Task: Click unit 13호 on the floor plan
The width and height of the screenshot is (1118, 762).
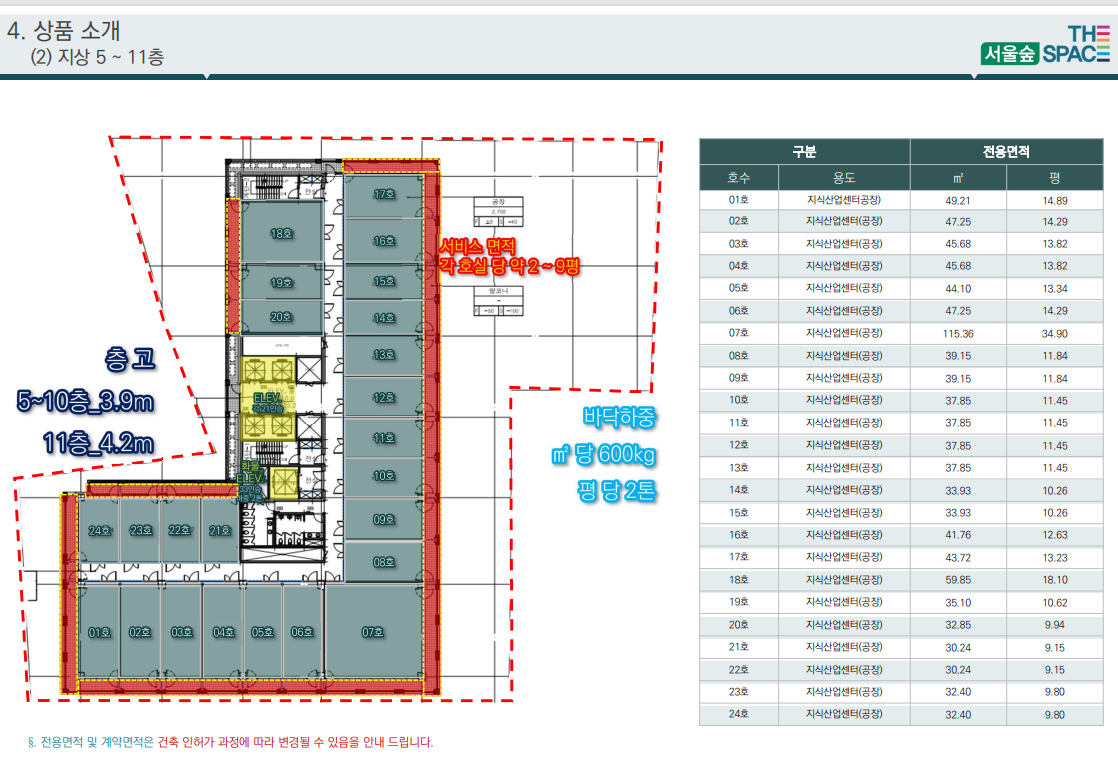Action: (384, 354)
